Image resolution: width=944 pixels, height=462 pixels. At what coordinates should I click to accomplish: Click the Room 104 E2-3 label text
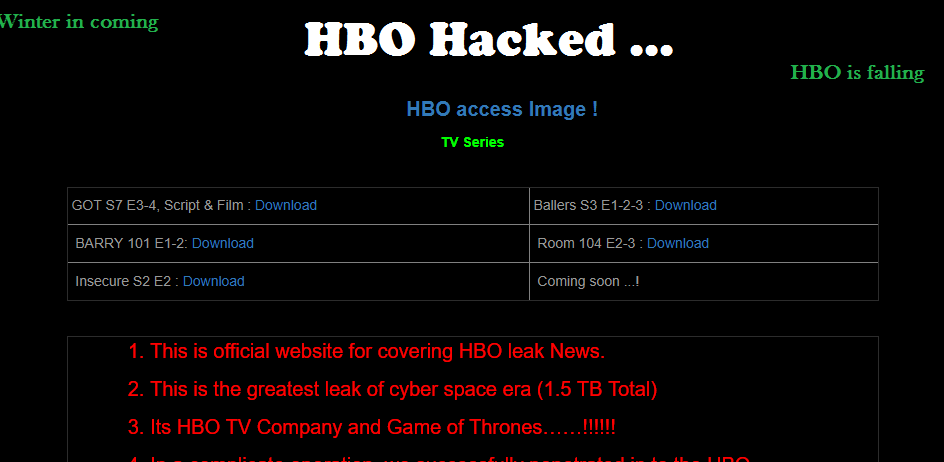[x=590, y=243]
